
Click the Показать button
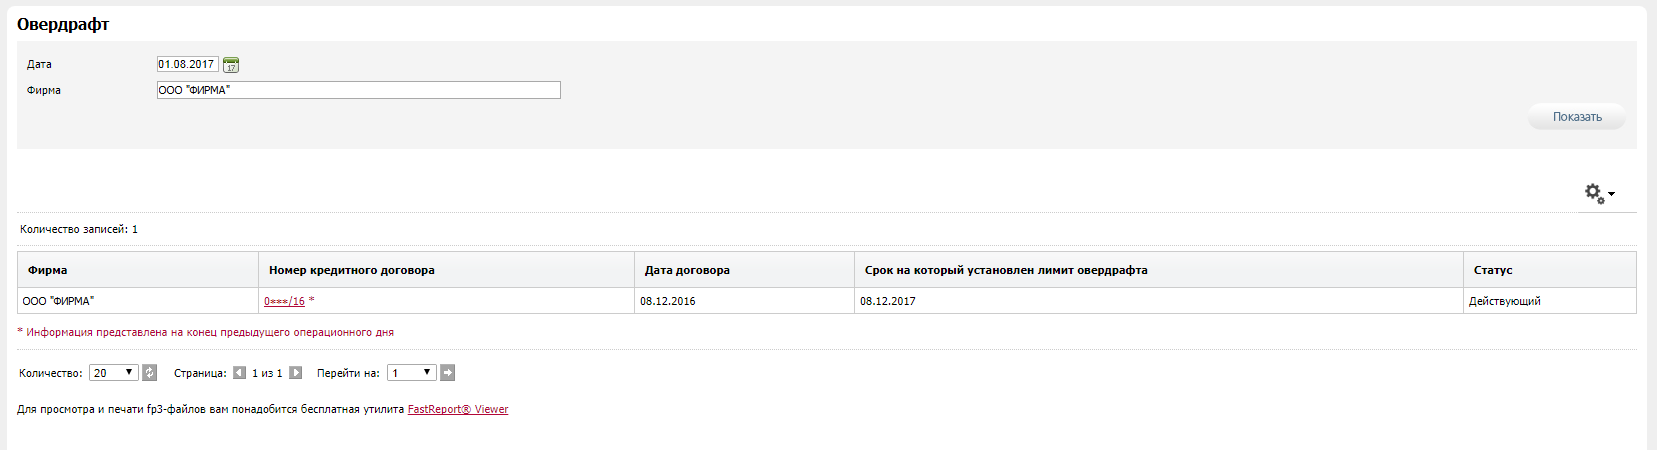(1577, 117)
